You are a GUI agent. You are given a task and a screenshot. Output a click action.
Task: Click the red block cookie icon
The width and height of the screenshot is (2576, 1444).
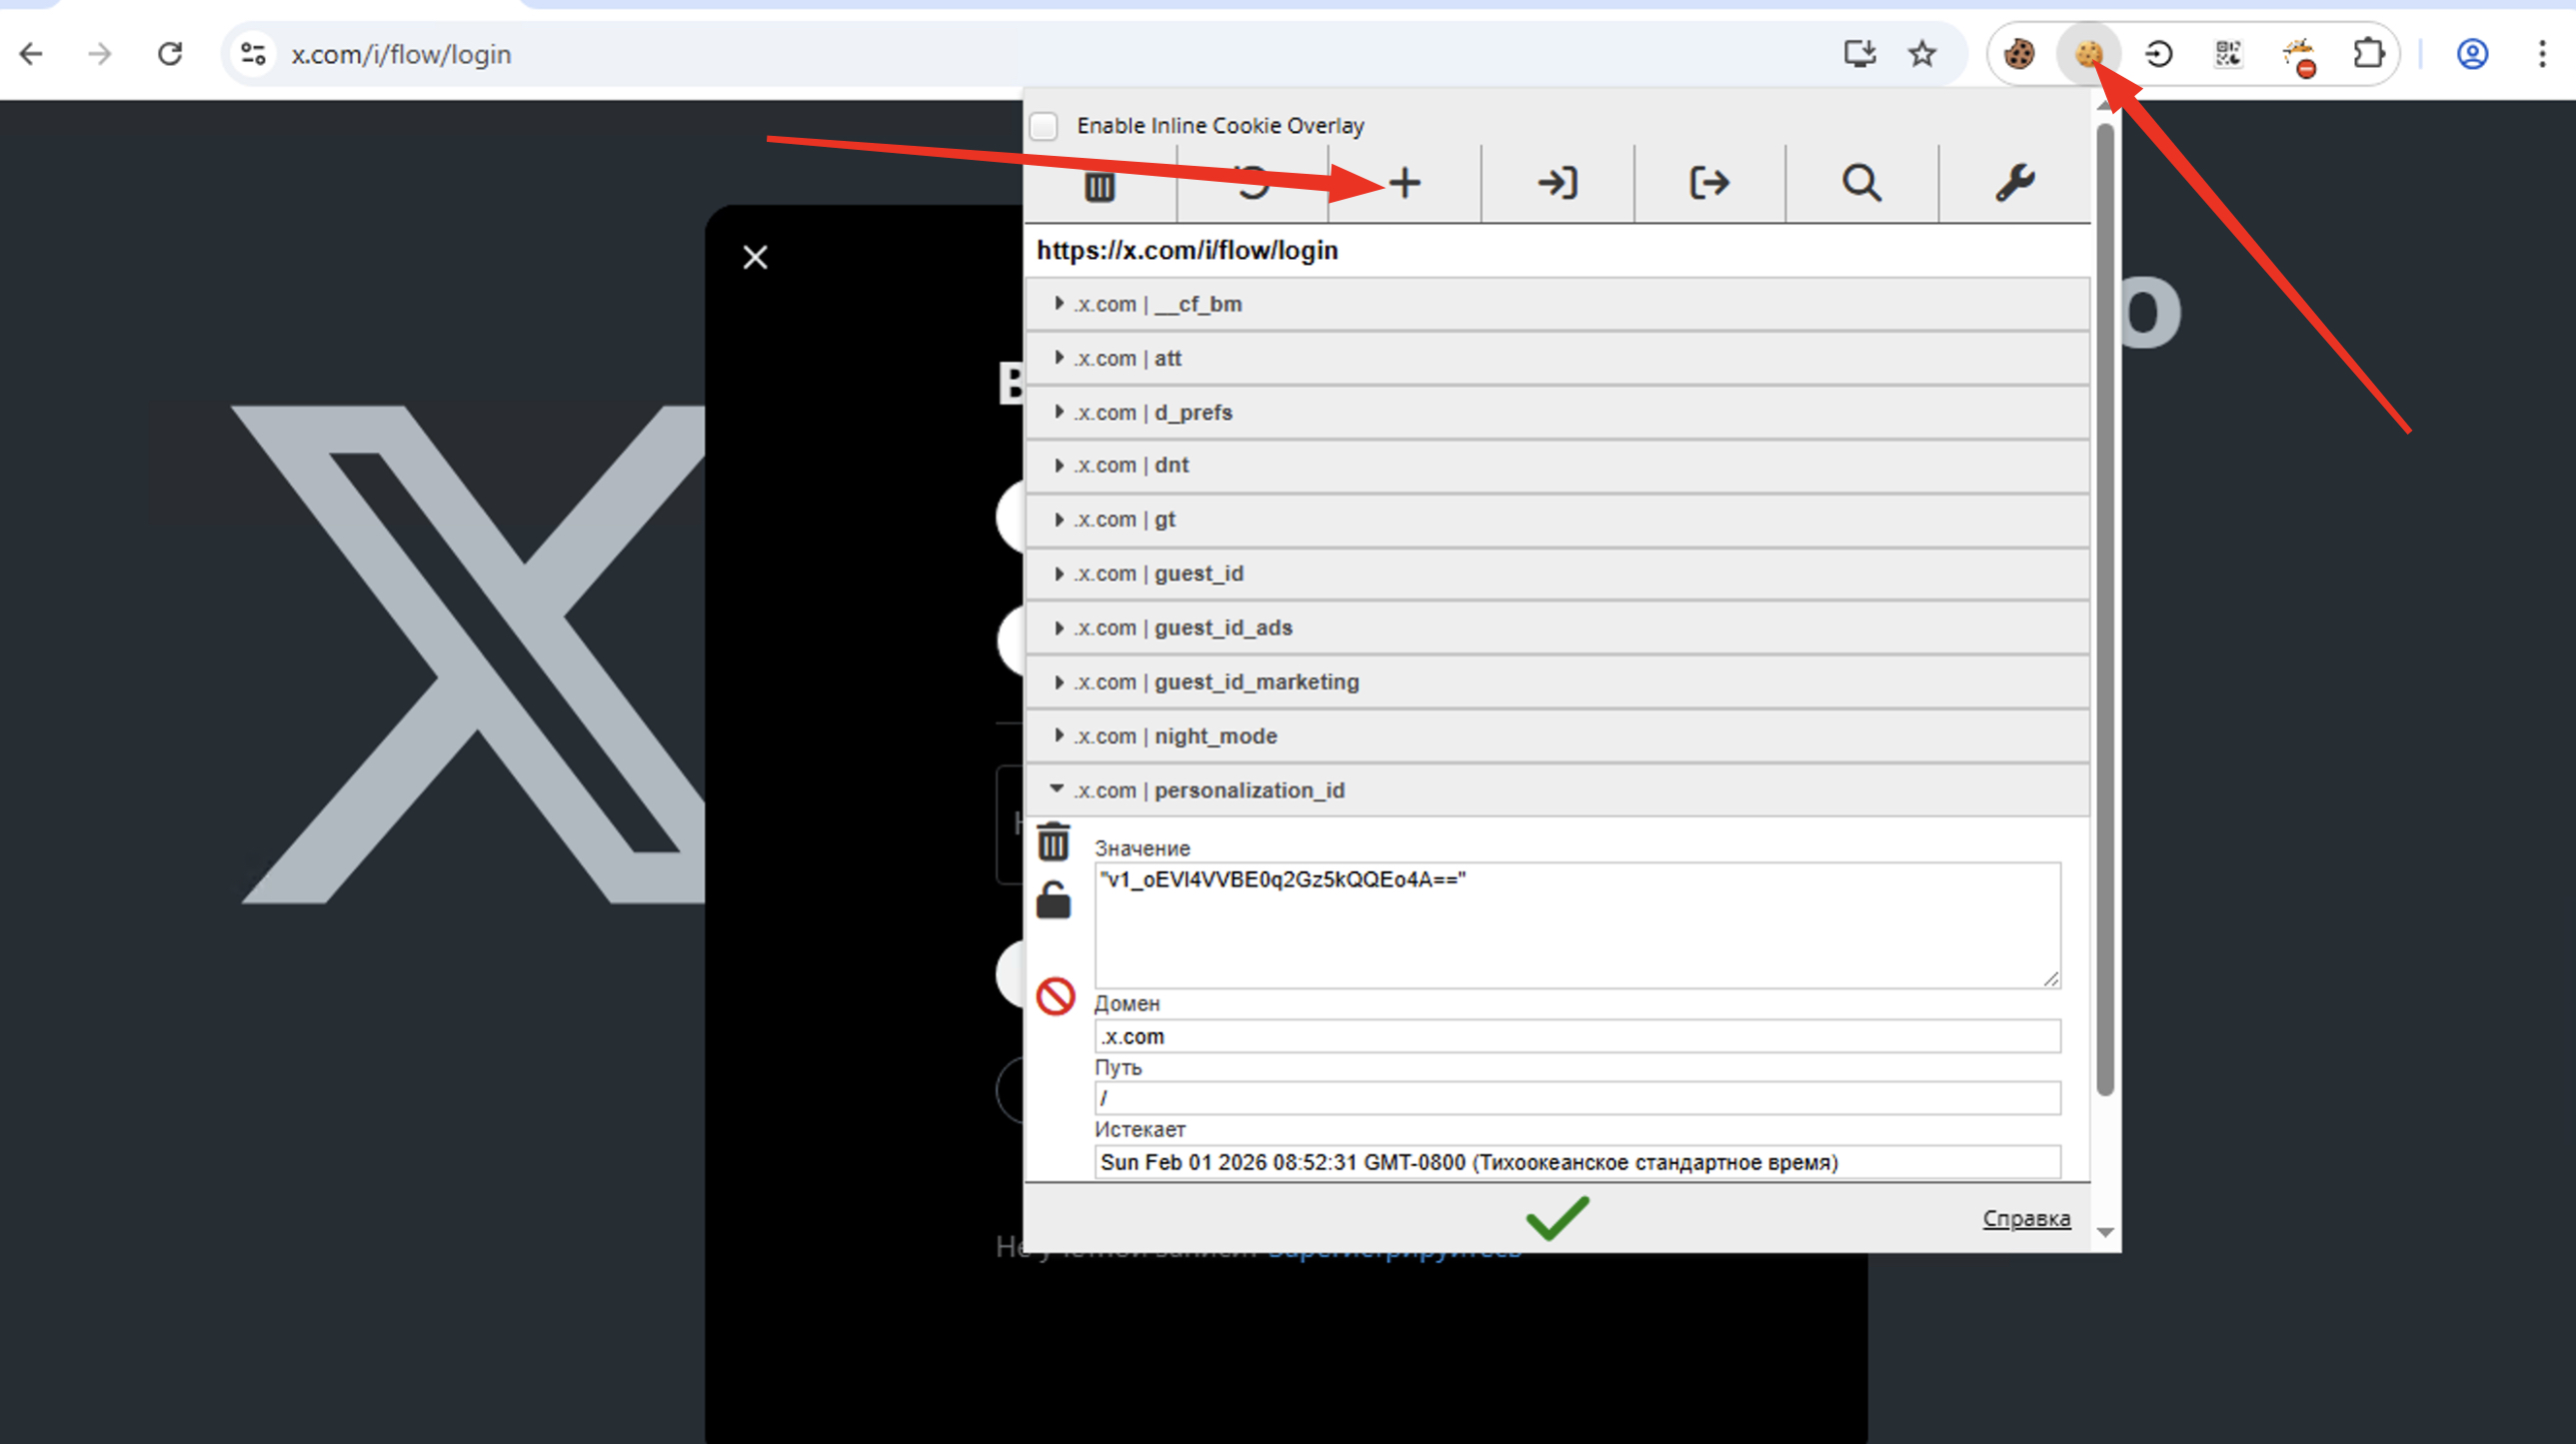point(1055,996)
